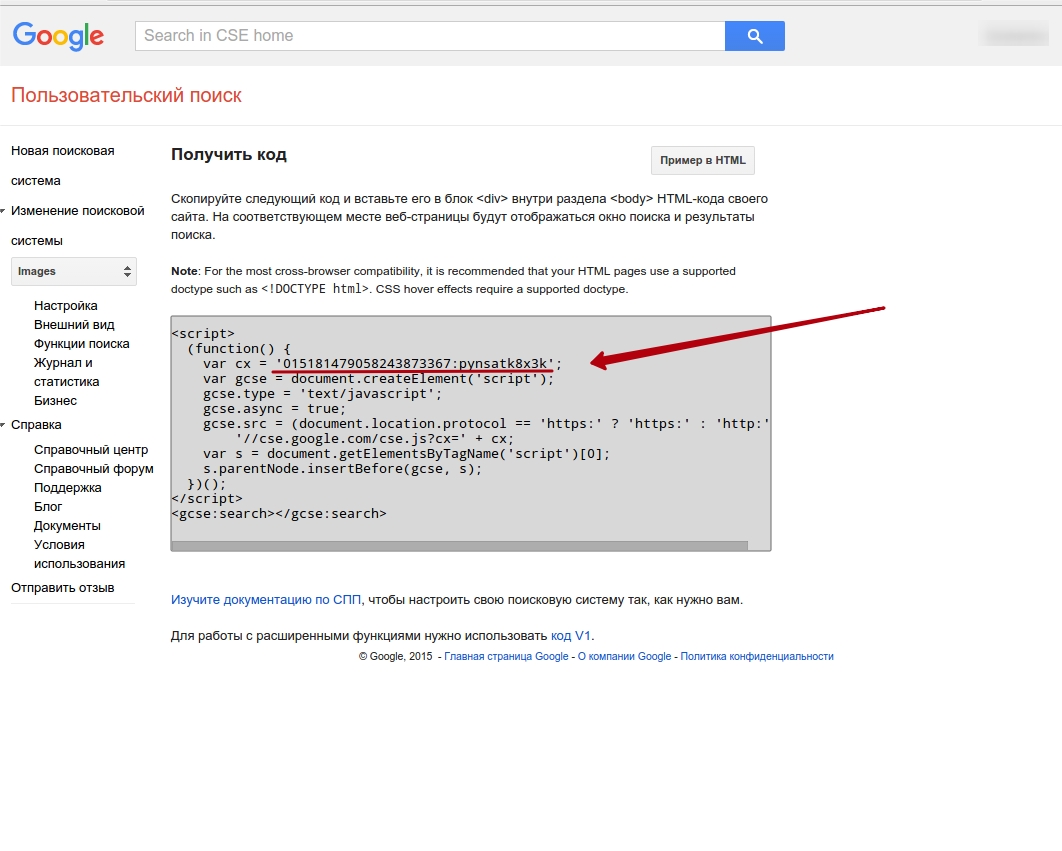Click Отправить отзыв in sidebar
This screenshot has height=851, width=1062.
pos(62,587)
